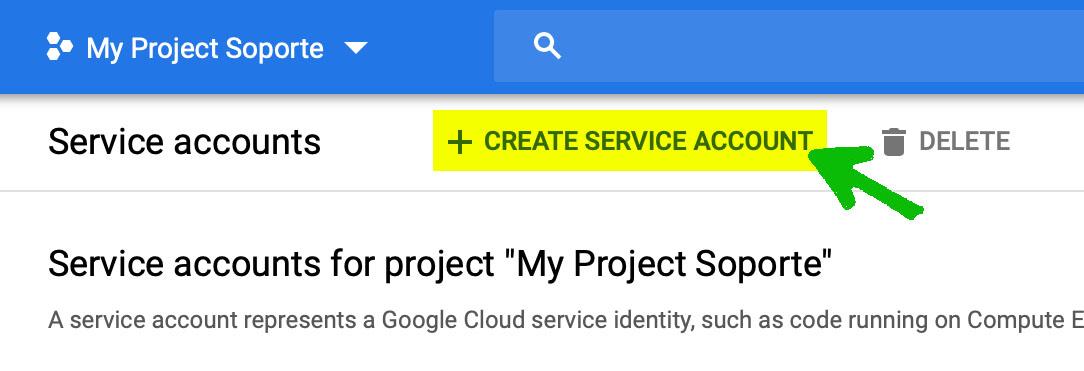Click the green arrow annotation

pyautogui.click(x=864, y=182)
